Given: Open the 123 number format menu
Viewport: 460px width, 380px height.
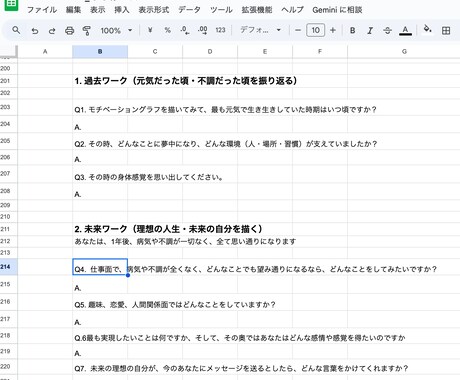Looking at the screenshot, I should click(x=220, y=30).
